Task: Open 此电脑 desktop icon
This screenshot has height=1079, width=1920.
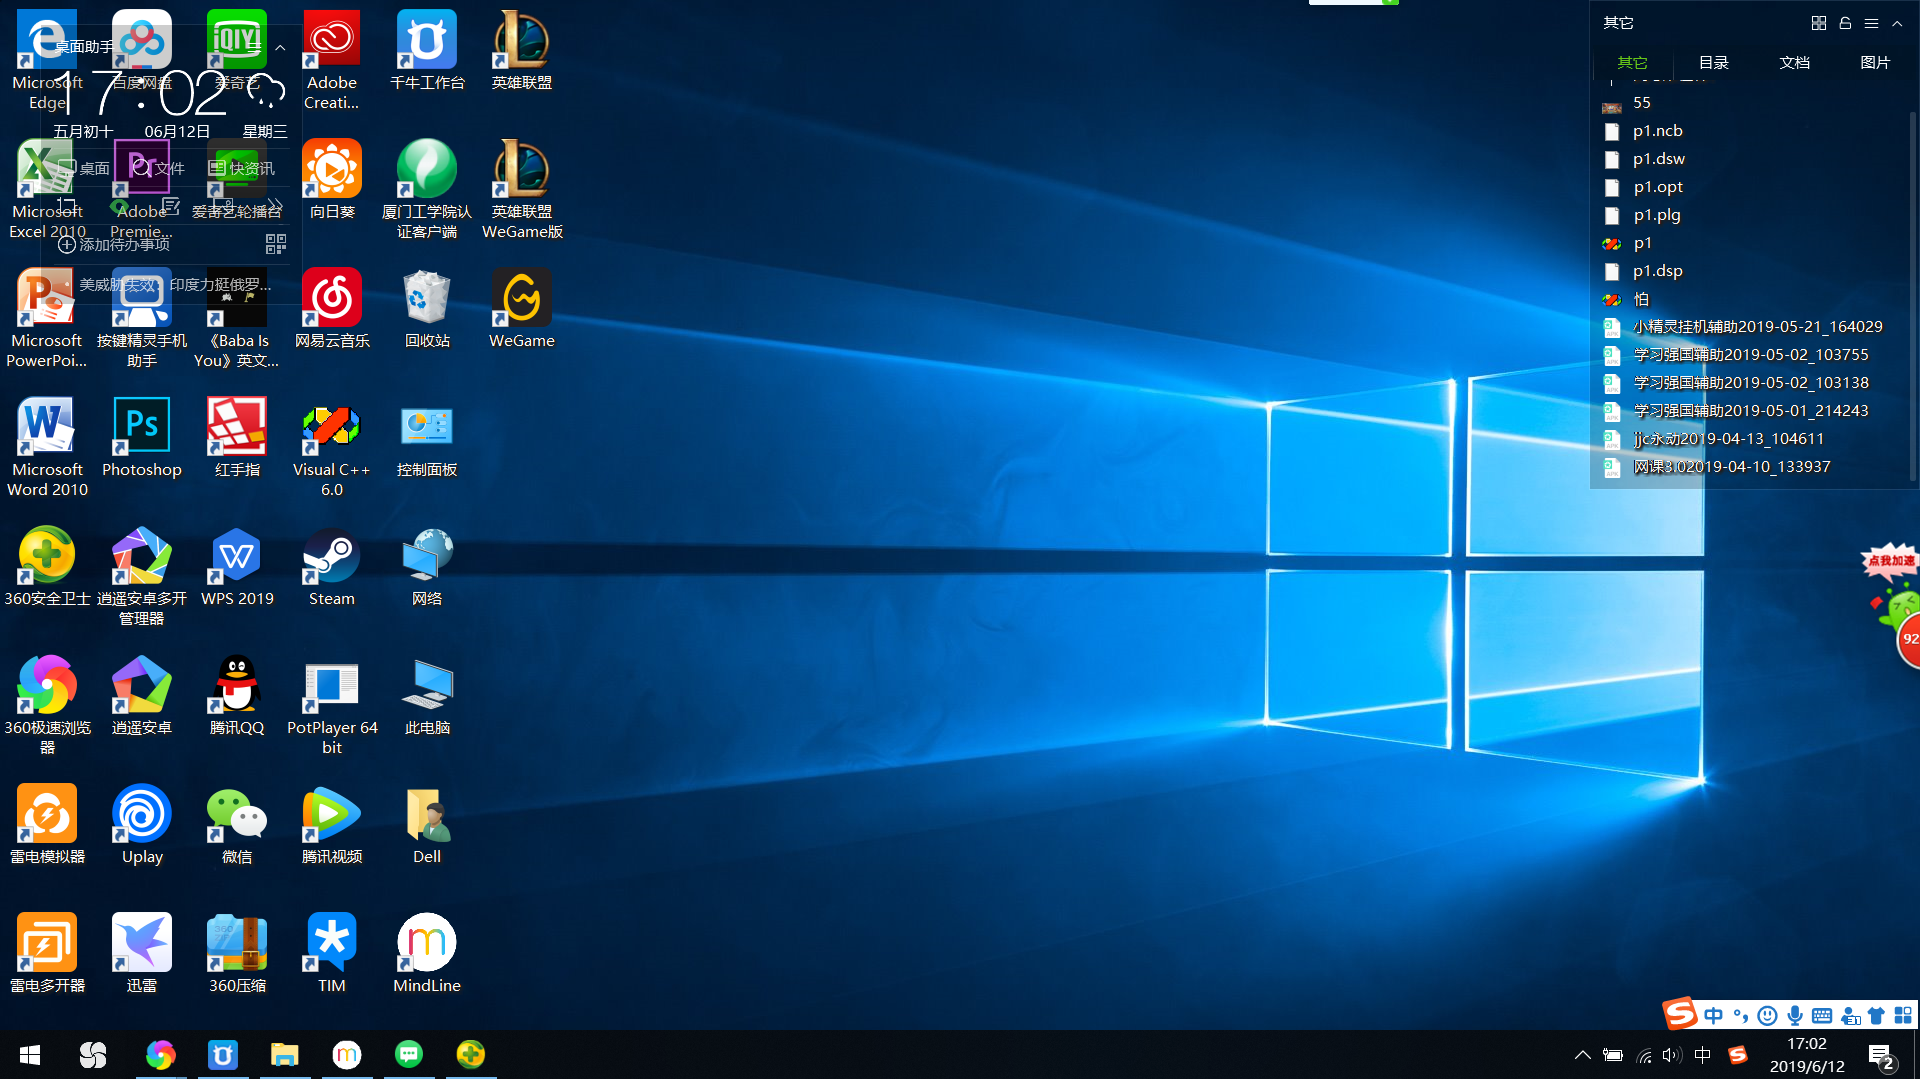Action: tap(427, 696)
